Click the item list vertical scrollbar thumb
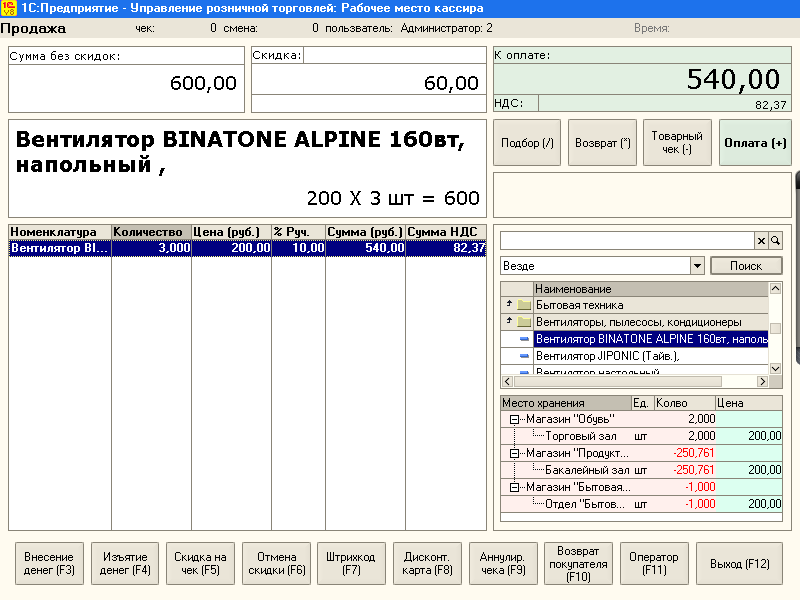 tap(775, 328)
